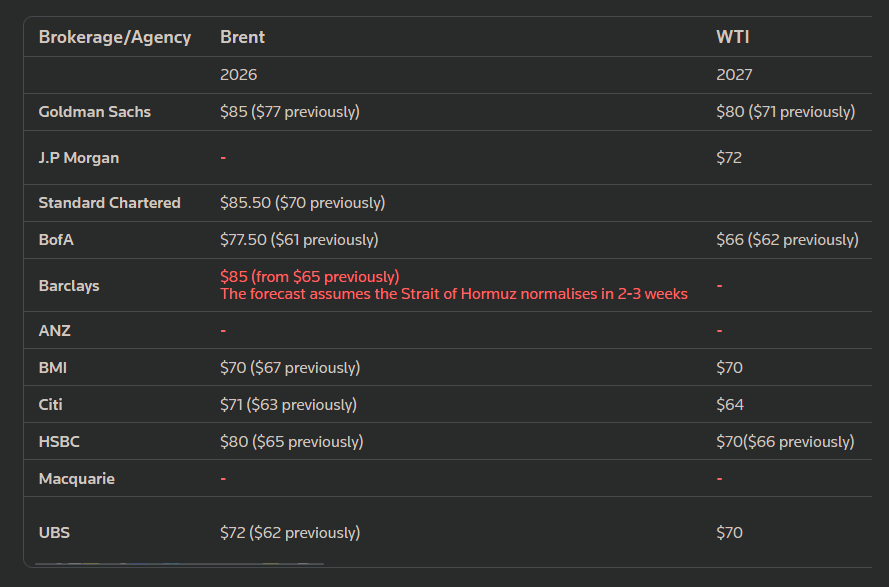Click Goldman Sachs WTI $80 forecast cell
This screenshot has width=889, height=587.
785,112
